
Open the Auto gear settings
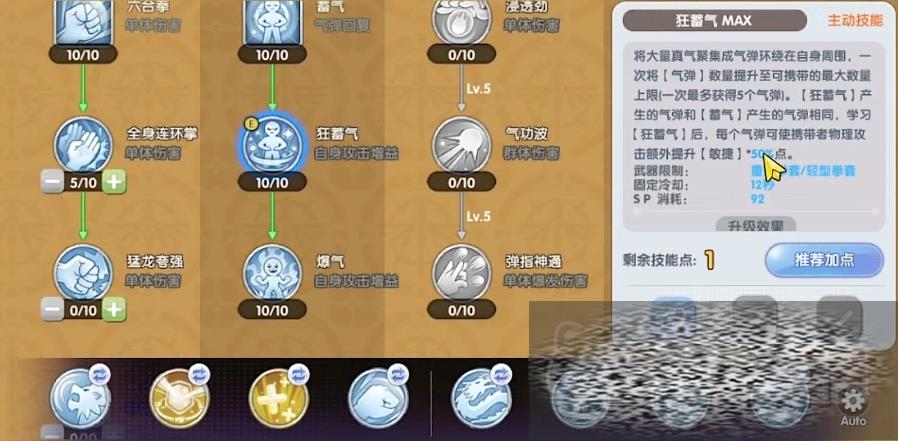click(x=853, y=406)
